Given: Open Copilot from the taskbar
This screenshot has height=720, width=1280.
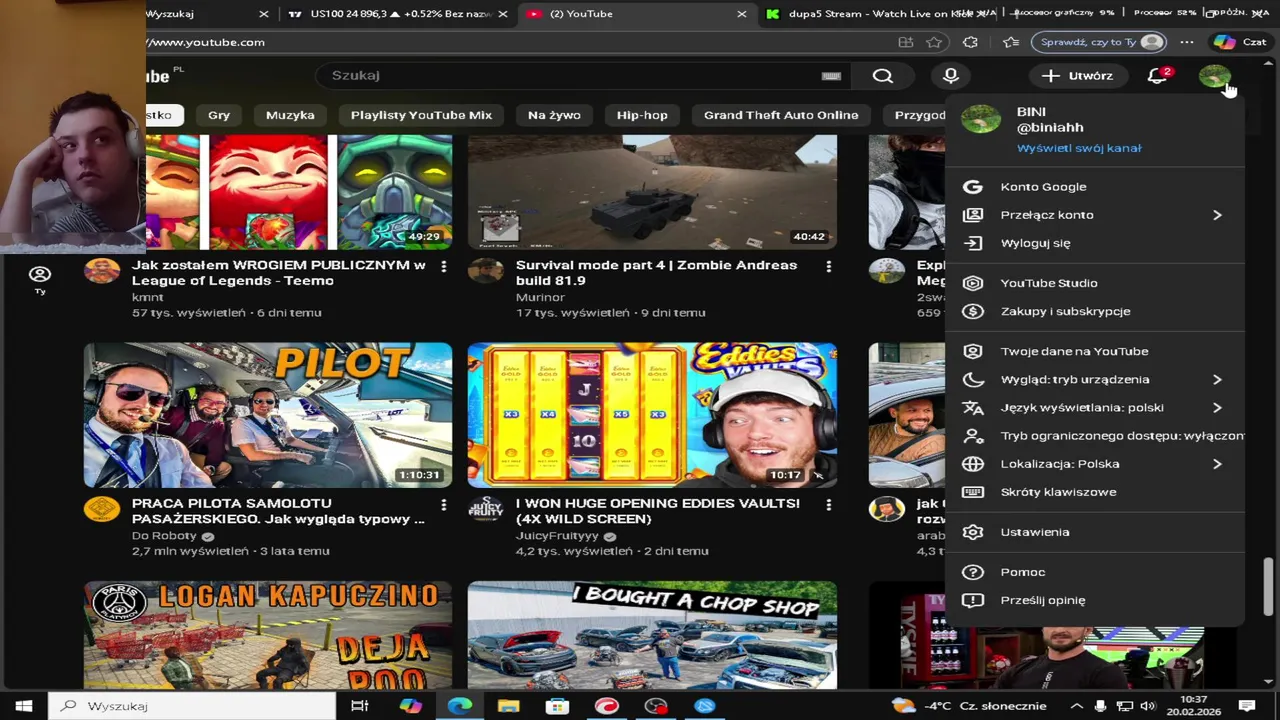Looking at the screenshot, I should pyautogui.click(x=410, y=706).
